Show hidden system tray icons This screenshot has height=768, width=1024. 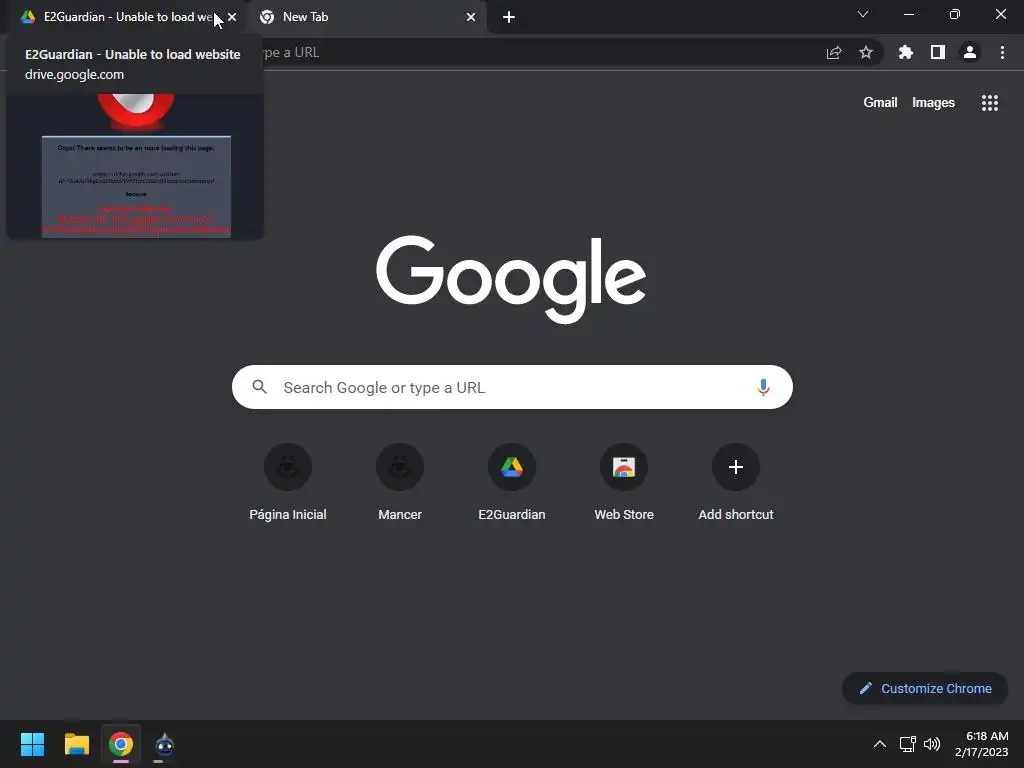[880, 744]
